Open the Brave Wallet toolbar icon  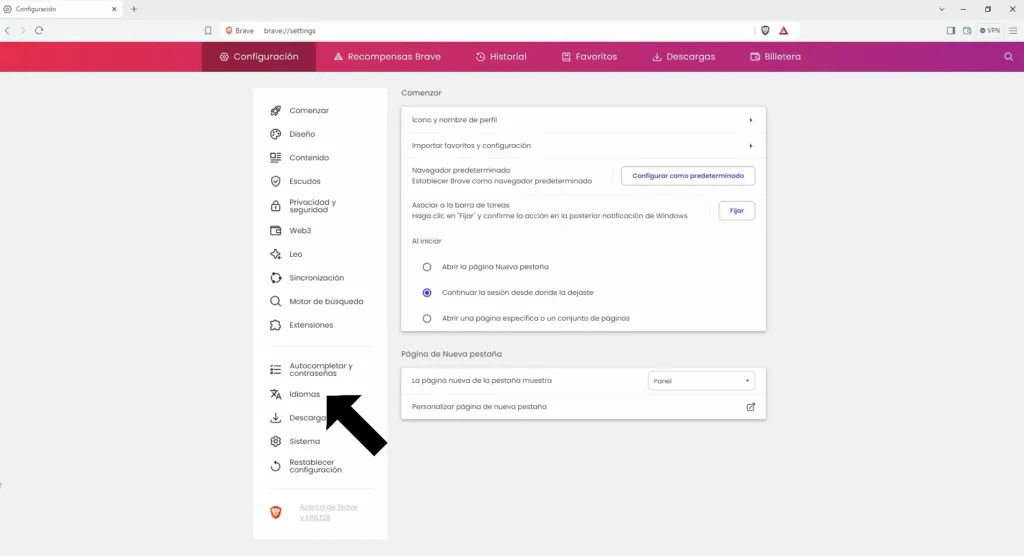967,31
